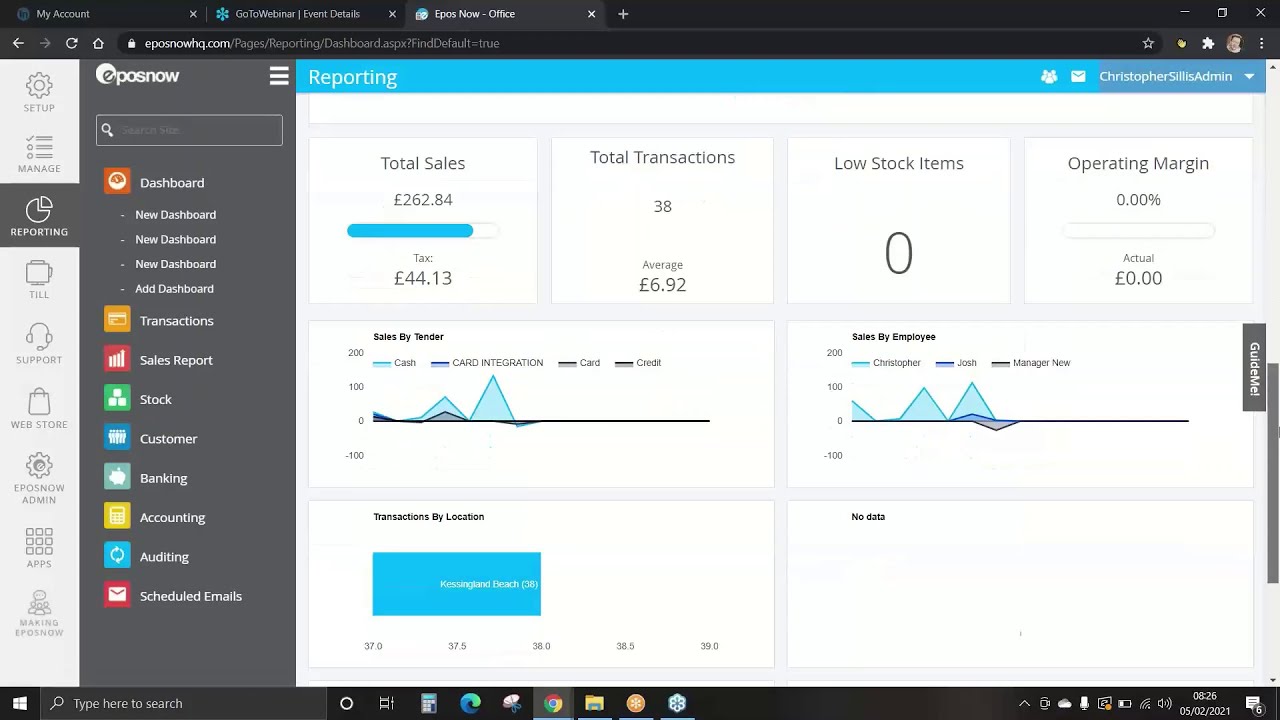The height and width of the screenshot is (720, 1280).
Task: Open the Chrome menu three dots
Action: point(1261,43)
